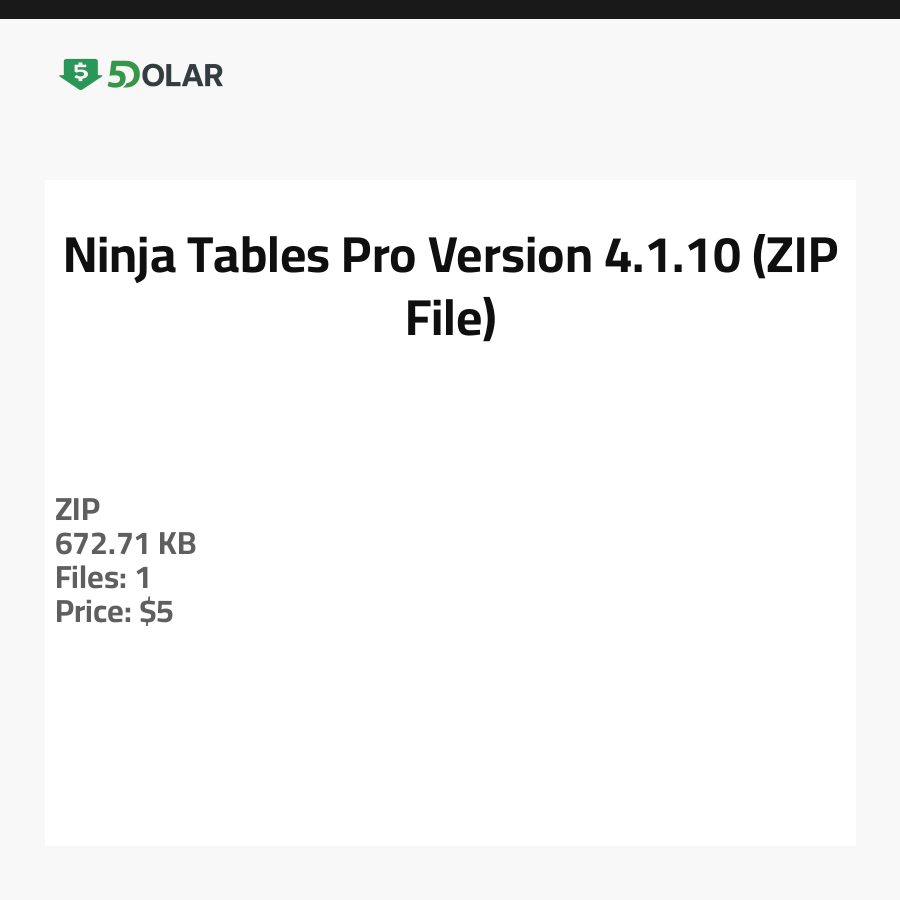Click the Files: 1 count label
900x900 pixels.
pos(103,578)
